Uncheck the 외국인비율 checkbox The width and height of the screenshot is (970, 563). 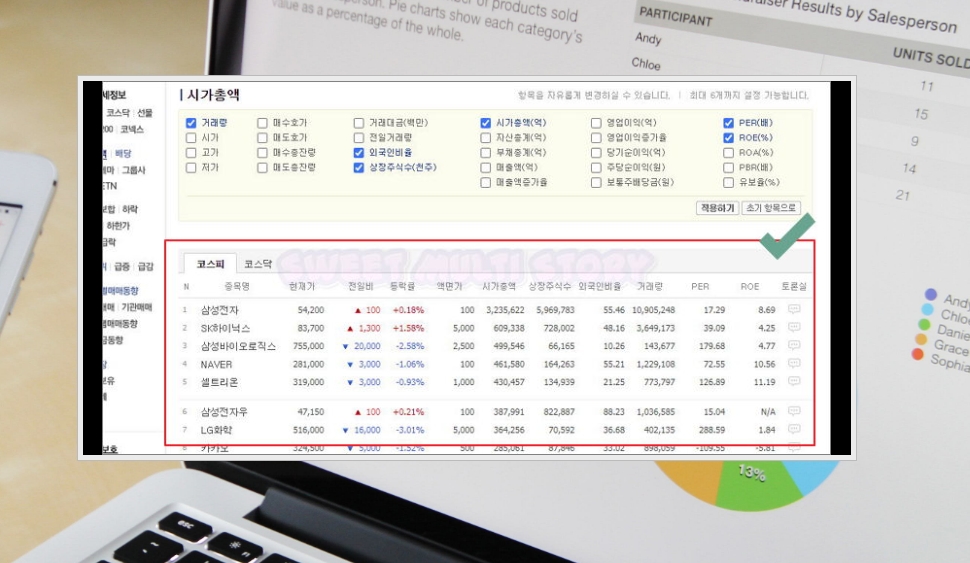click(359, 153)
